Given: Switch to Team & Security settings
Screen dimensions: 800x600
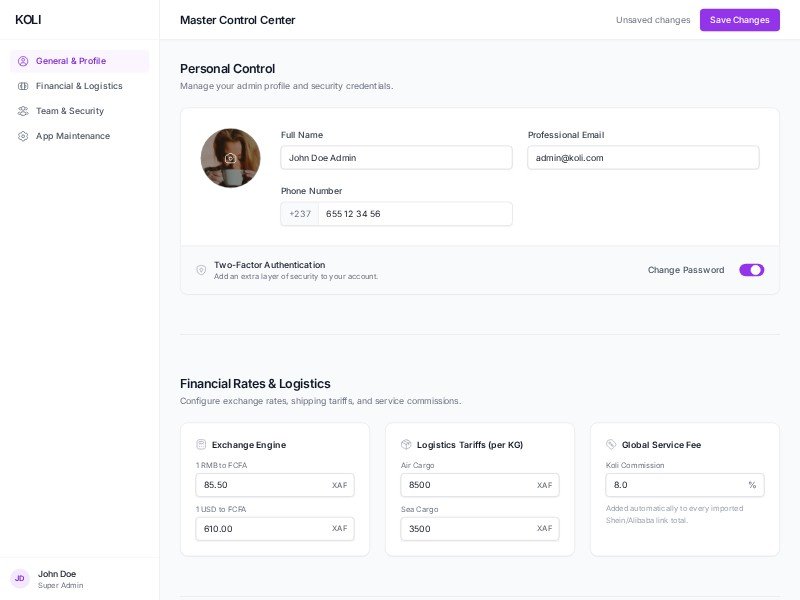Looking at the screenshot, I should (70, 111).
